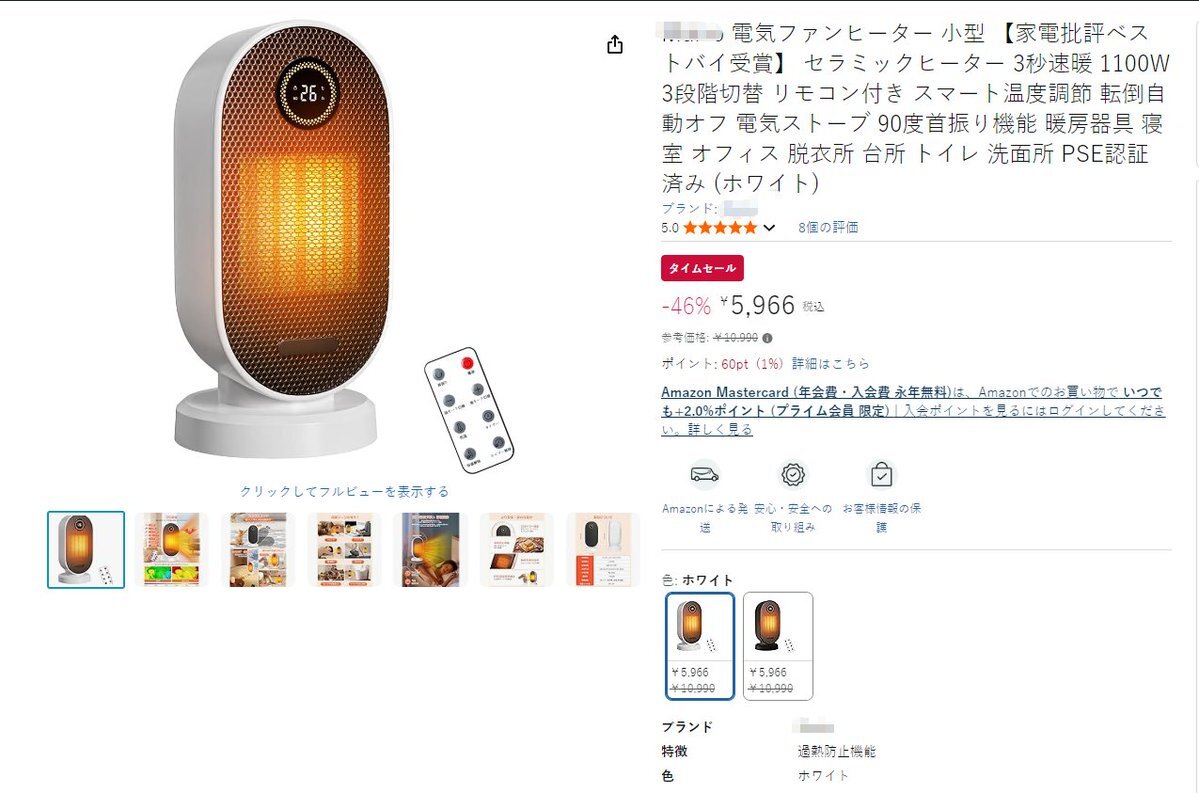Click クリックしてフルビューを表示する text
This screenshot has height=793, width=1199.
(344, 492)
